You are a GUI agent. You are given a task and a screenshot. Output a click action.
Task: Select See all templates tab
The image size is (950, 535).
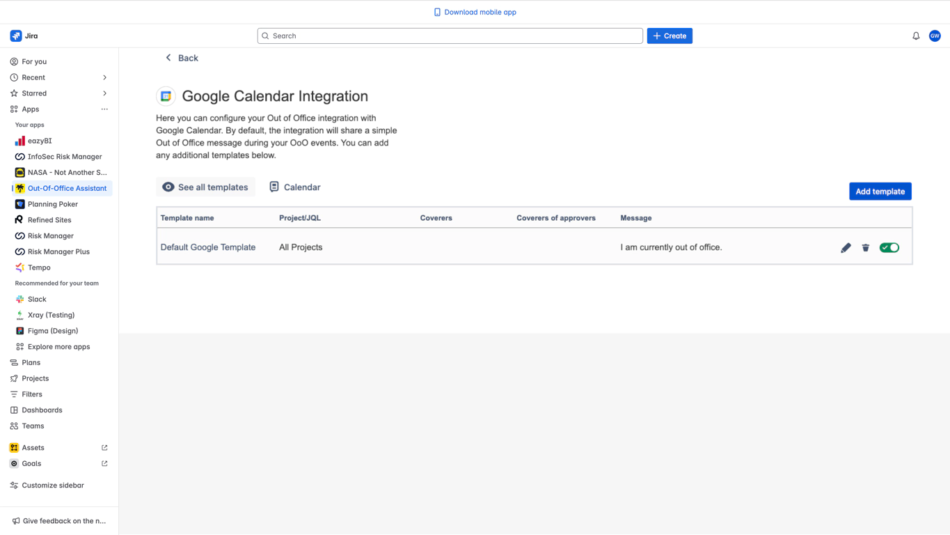(x=206, y=187)
